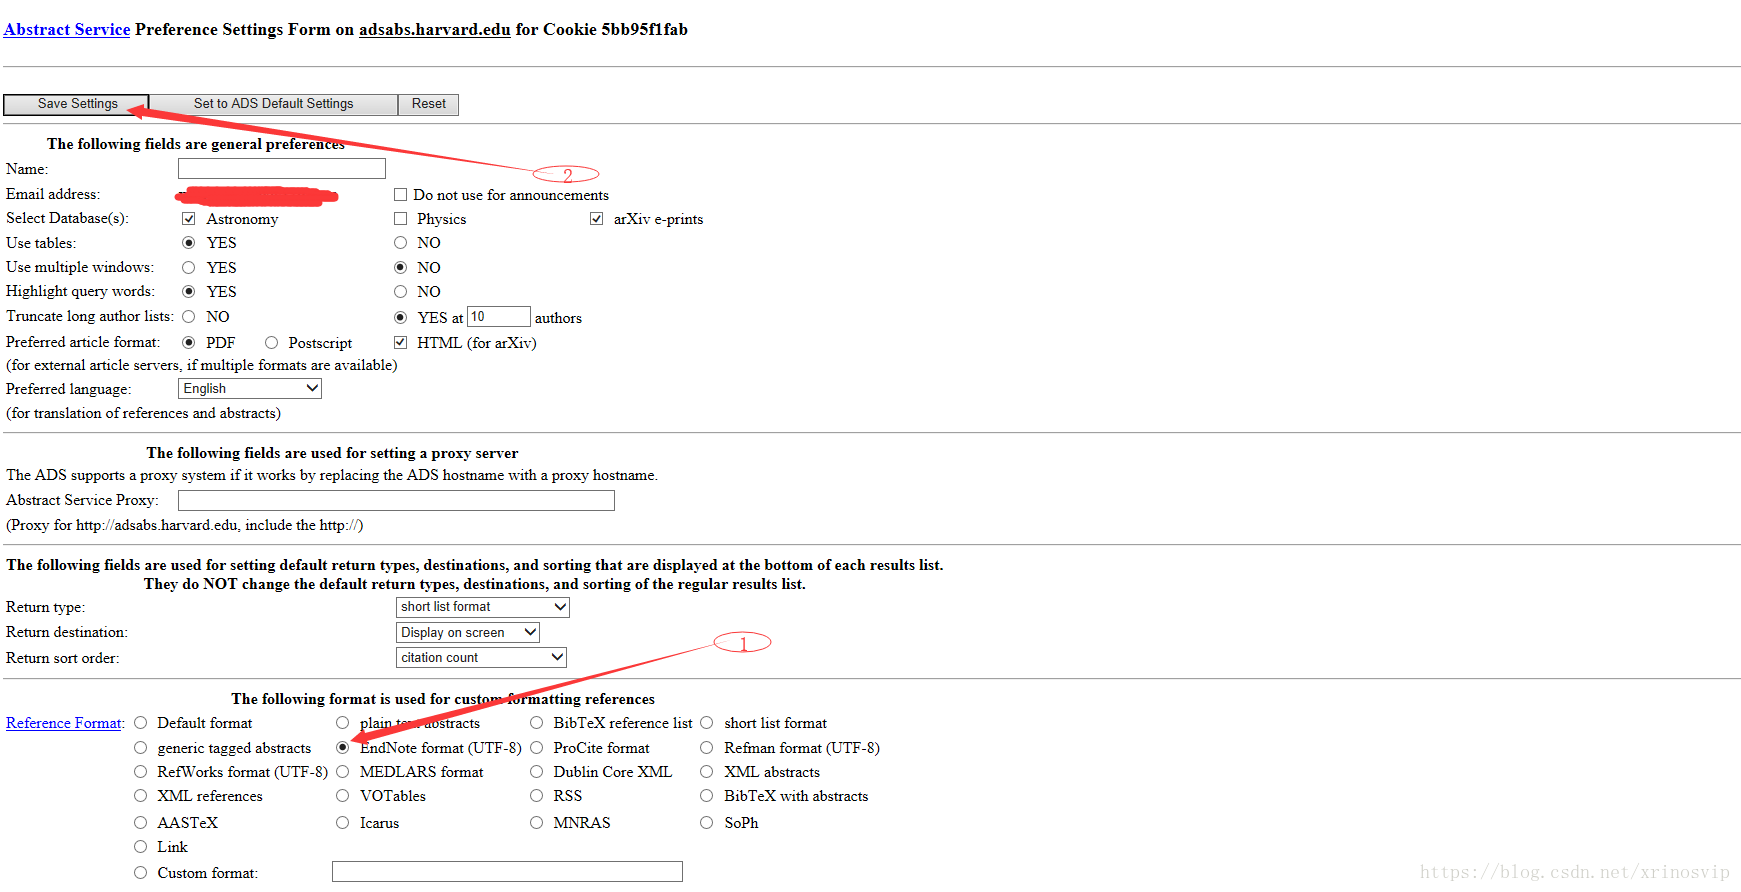Select generic tagged abstracts format

140,748
